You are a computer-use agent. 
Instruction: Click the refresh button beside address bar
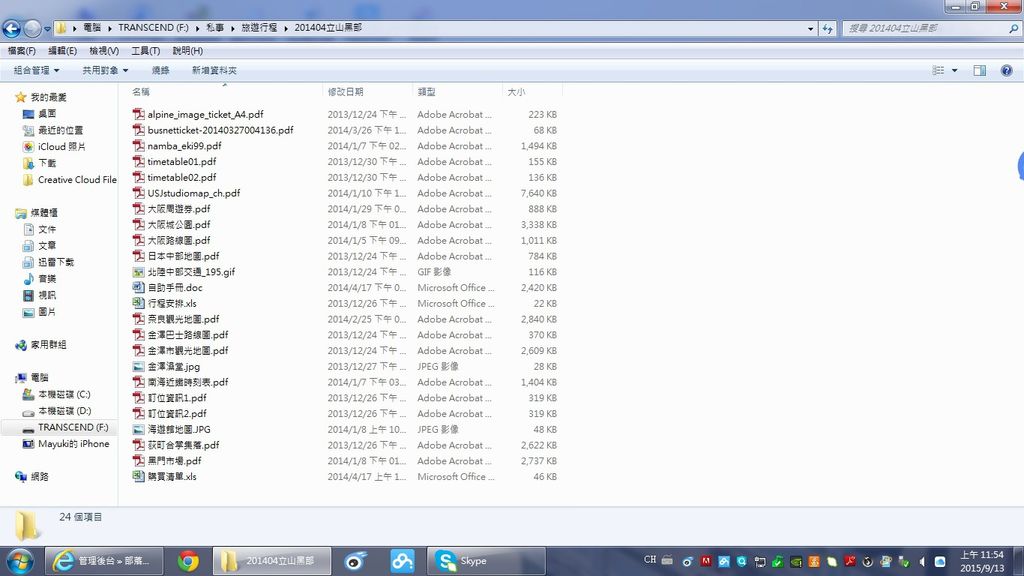(x=827, y=28)
